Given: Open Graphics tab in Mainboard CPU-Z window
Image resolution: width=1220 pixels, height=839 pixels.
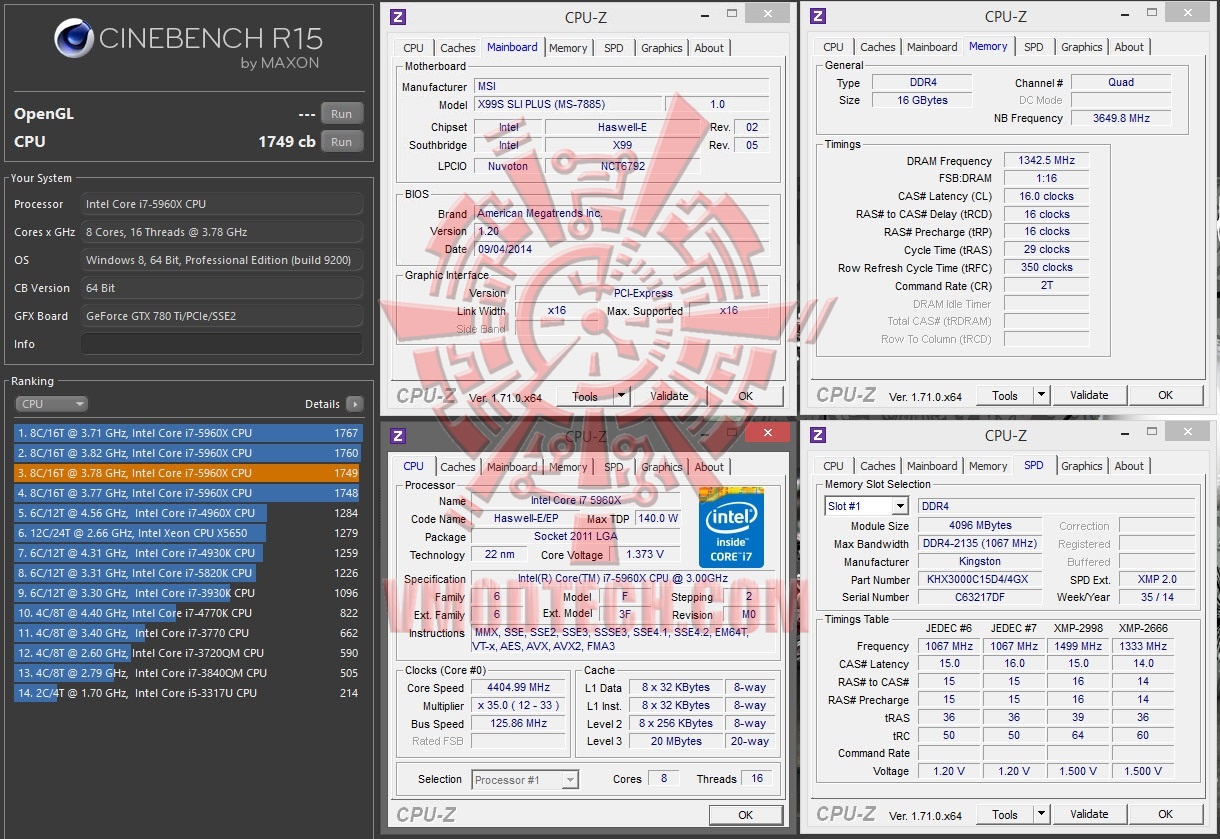Looking at the screenshot, I should pyautogui.click(x=662, y=48).
